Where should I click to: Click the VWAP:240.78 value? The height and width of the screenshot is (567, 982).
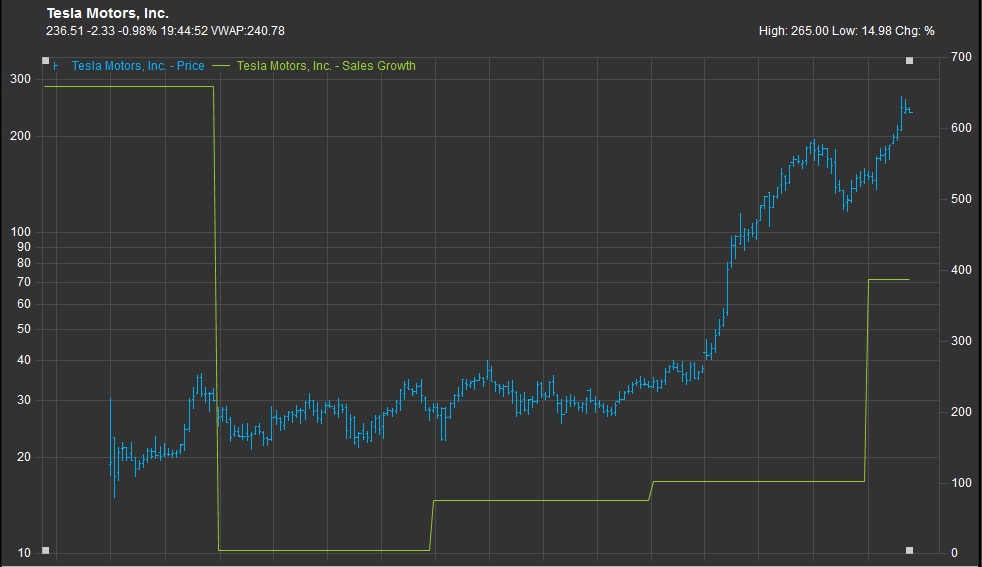(247, 31)
